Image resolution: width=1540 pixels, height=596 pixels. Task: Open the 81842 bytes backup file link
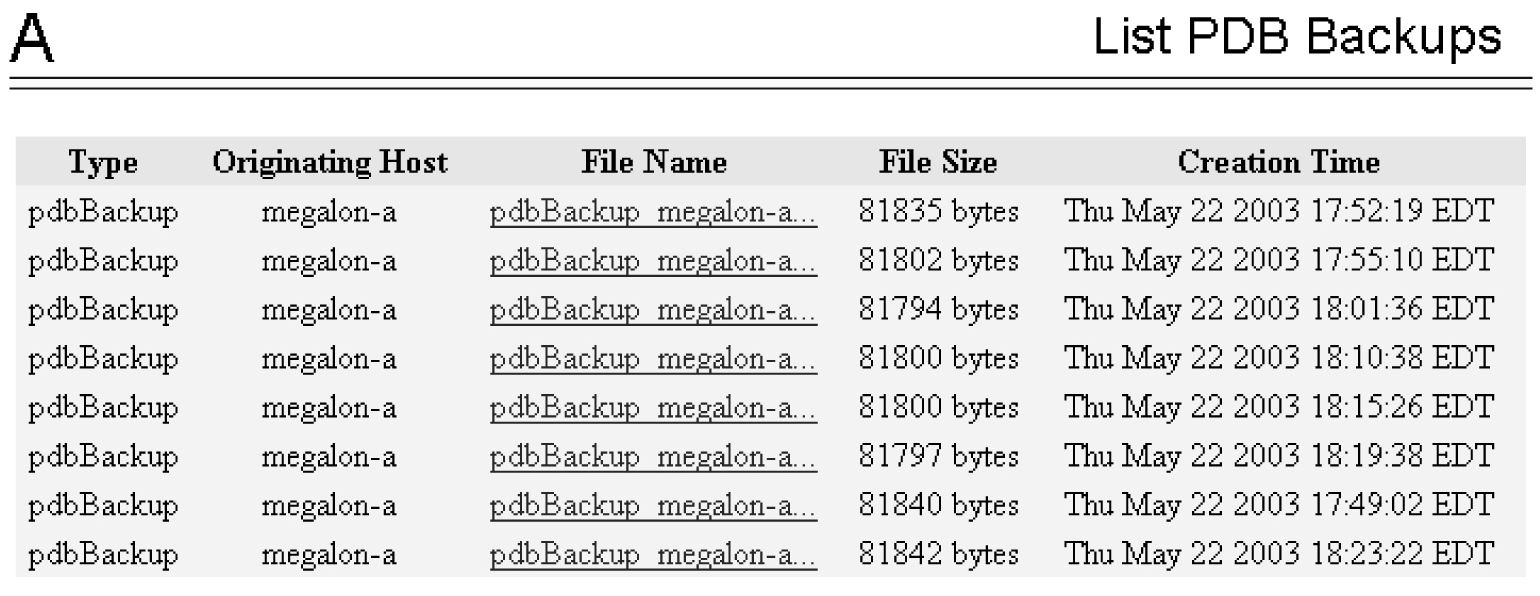coord(653,554)
